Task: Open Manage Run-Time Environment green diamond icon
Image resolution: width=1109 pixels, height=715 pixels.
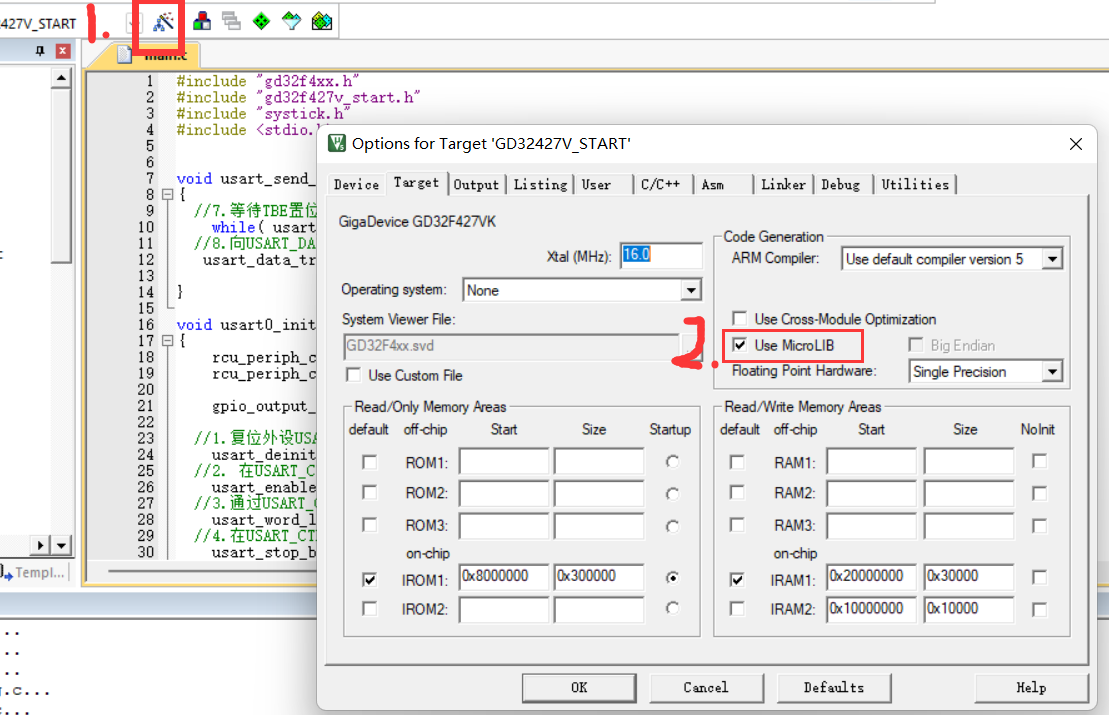Action: [262, 21]
